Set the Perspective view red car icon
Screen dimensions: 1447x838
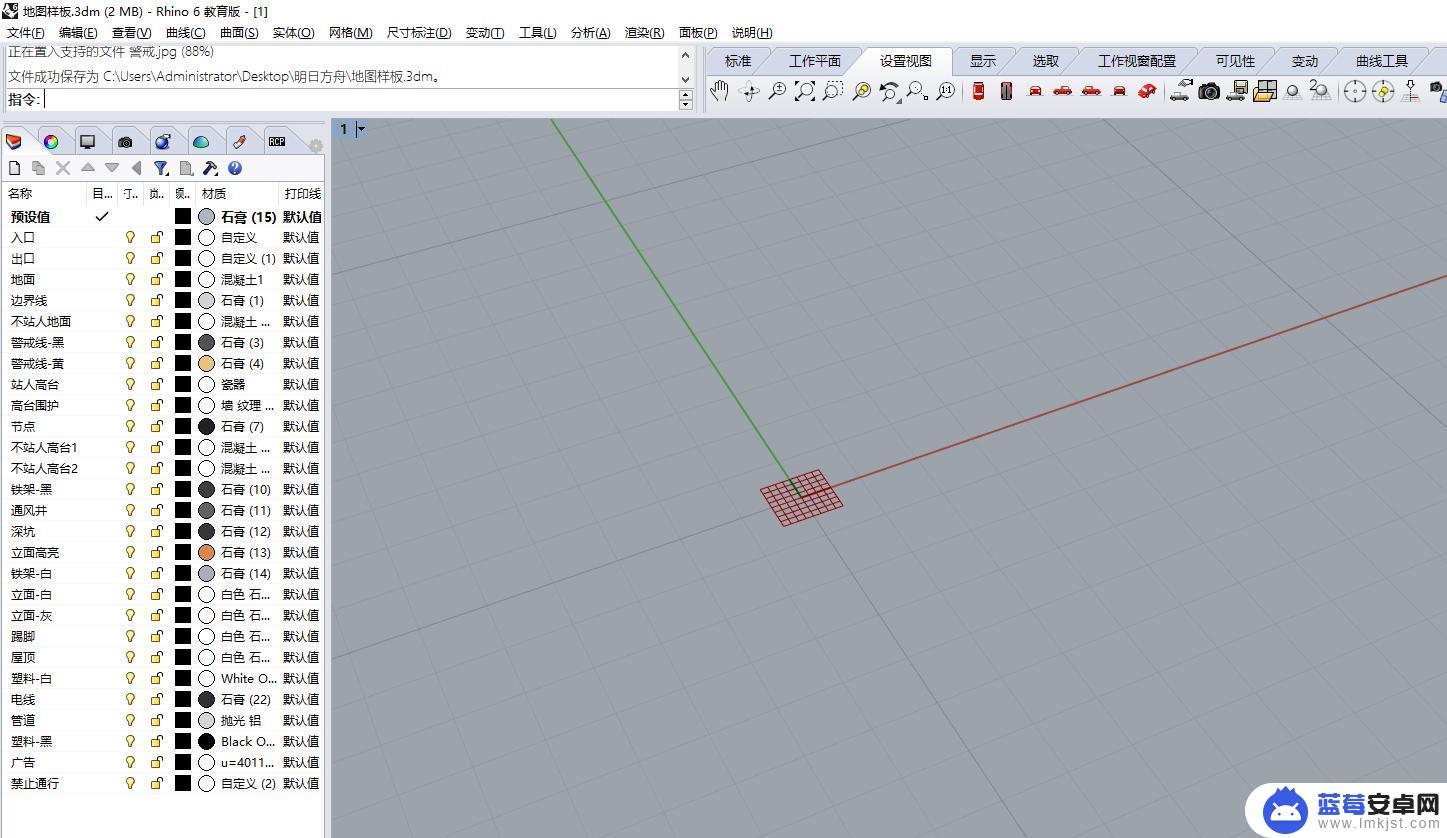click(1147, 91)
